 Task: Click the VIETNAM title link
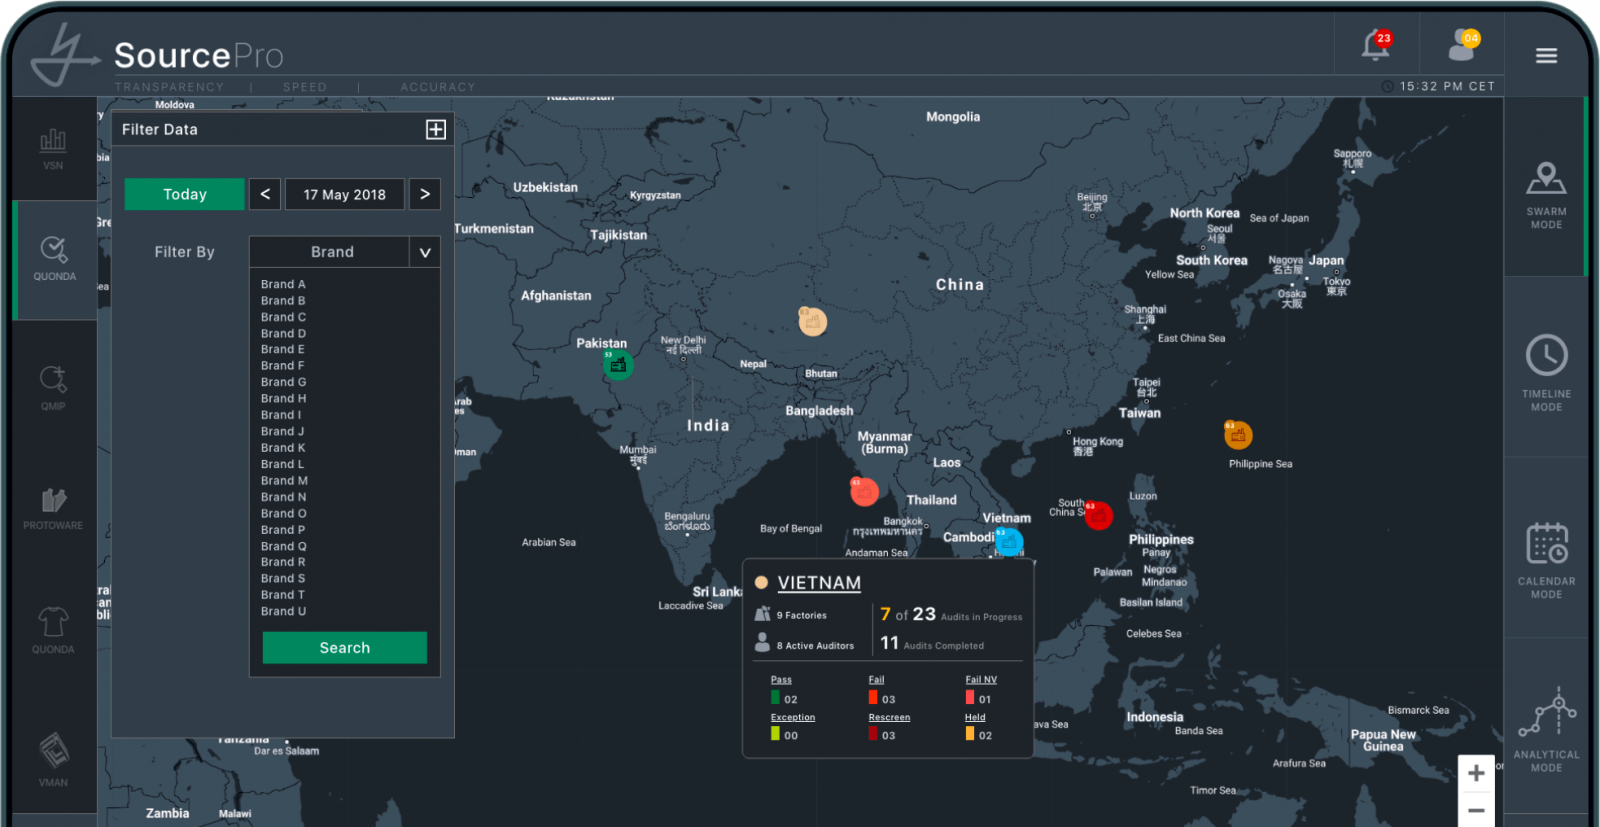tap(819, 583)
